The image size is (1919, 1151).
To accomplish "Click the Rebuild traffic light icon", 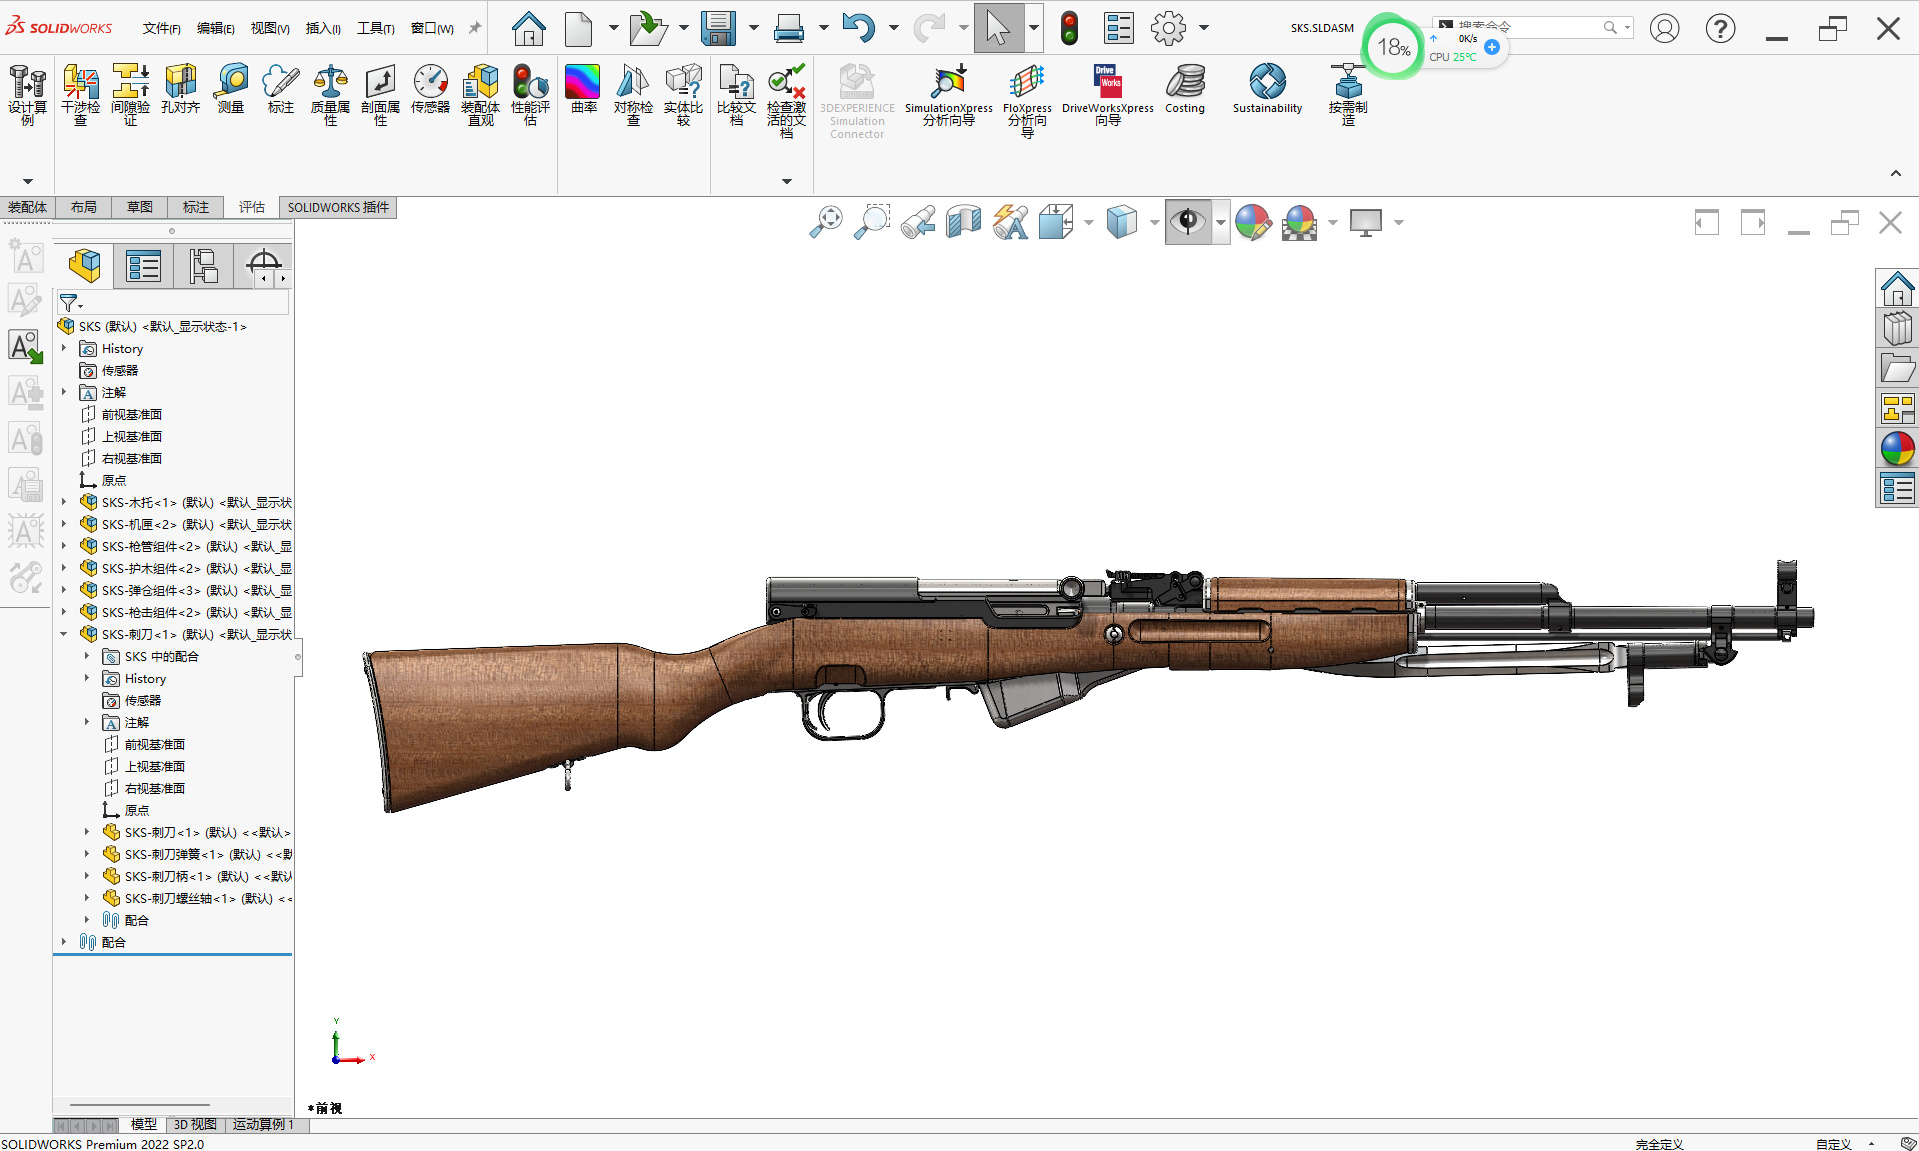I will [1069, 28].
